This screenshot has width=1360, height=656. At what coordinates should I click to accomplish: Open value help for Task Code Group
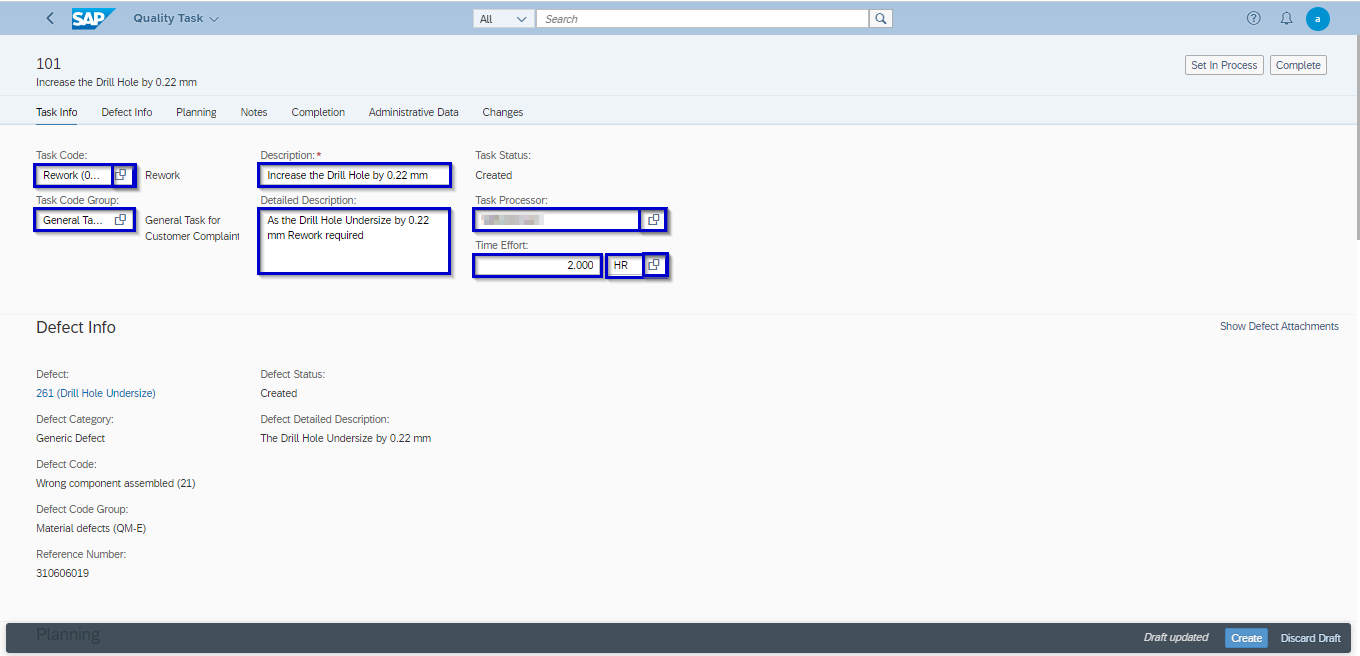[x=121, y=220]
